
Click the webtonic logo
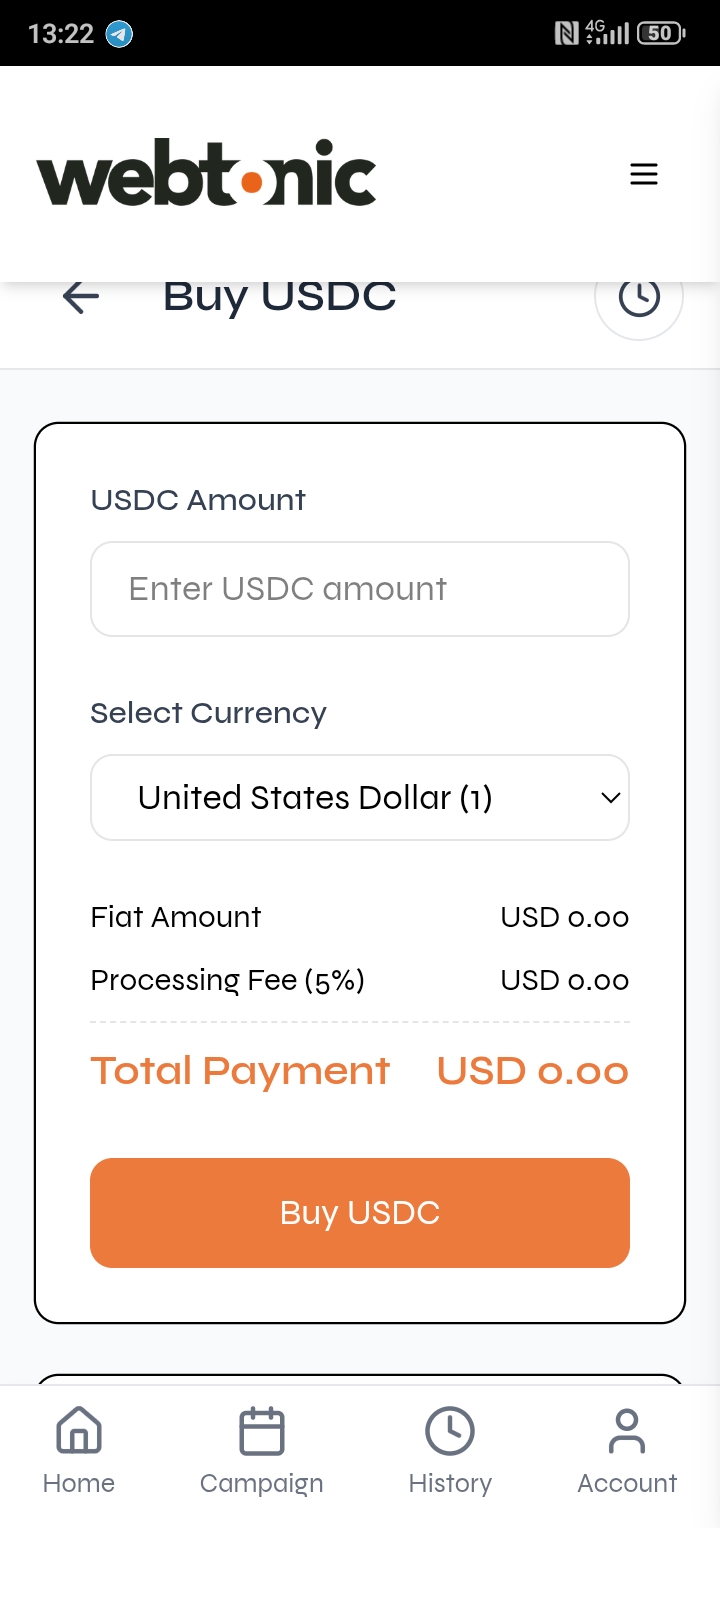[x=207, y=174]
